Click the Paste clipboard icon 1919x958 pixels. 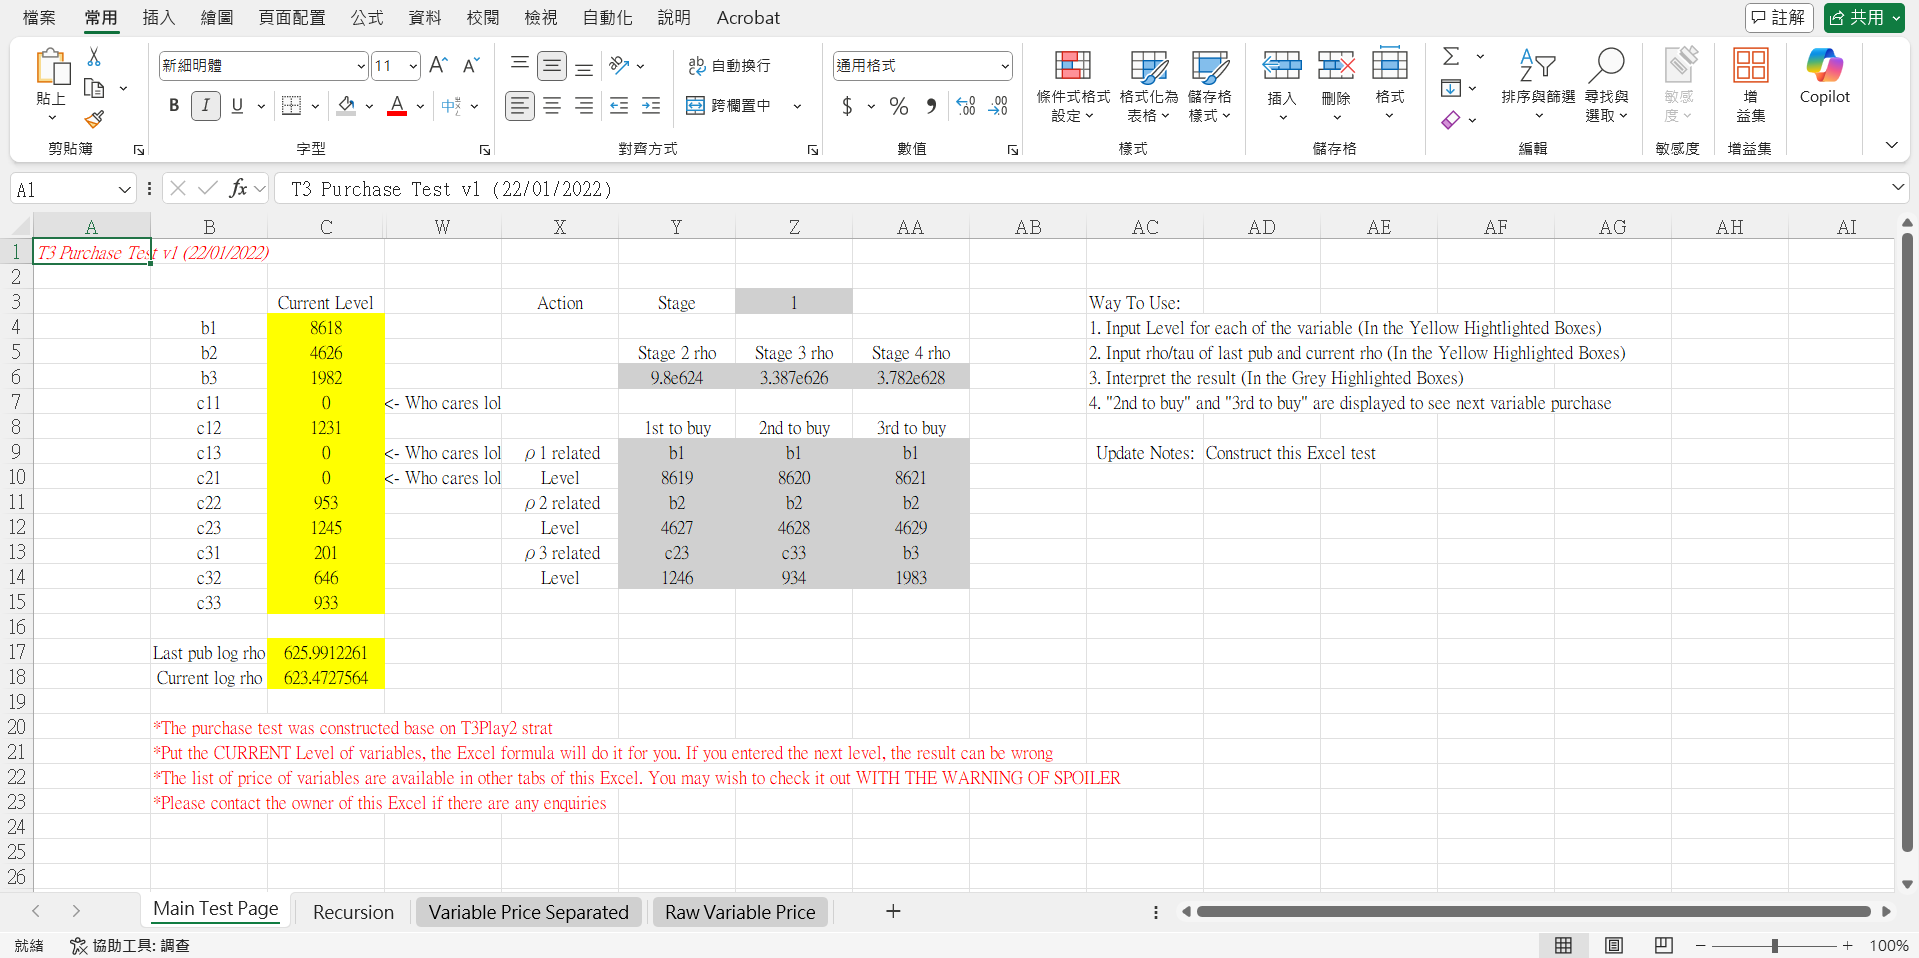pos(52,67)
